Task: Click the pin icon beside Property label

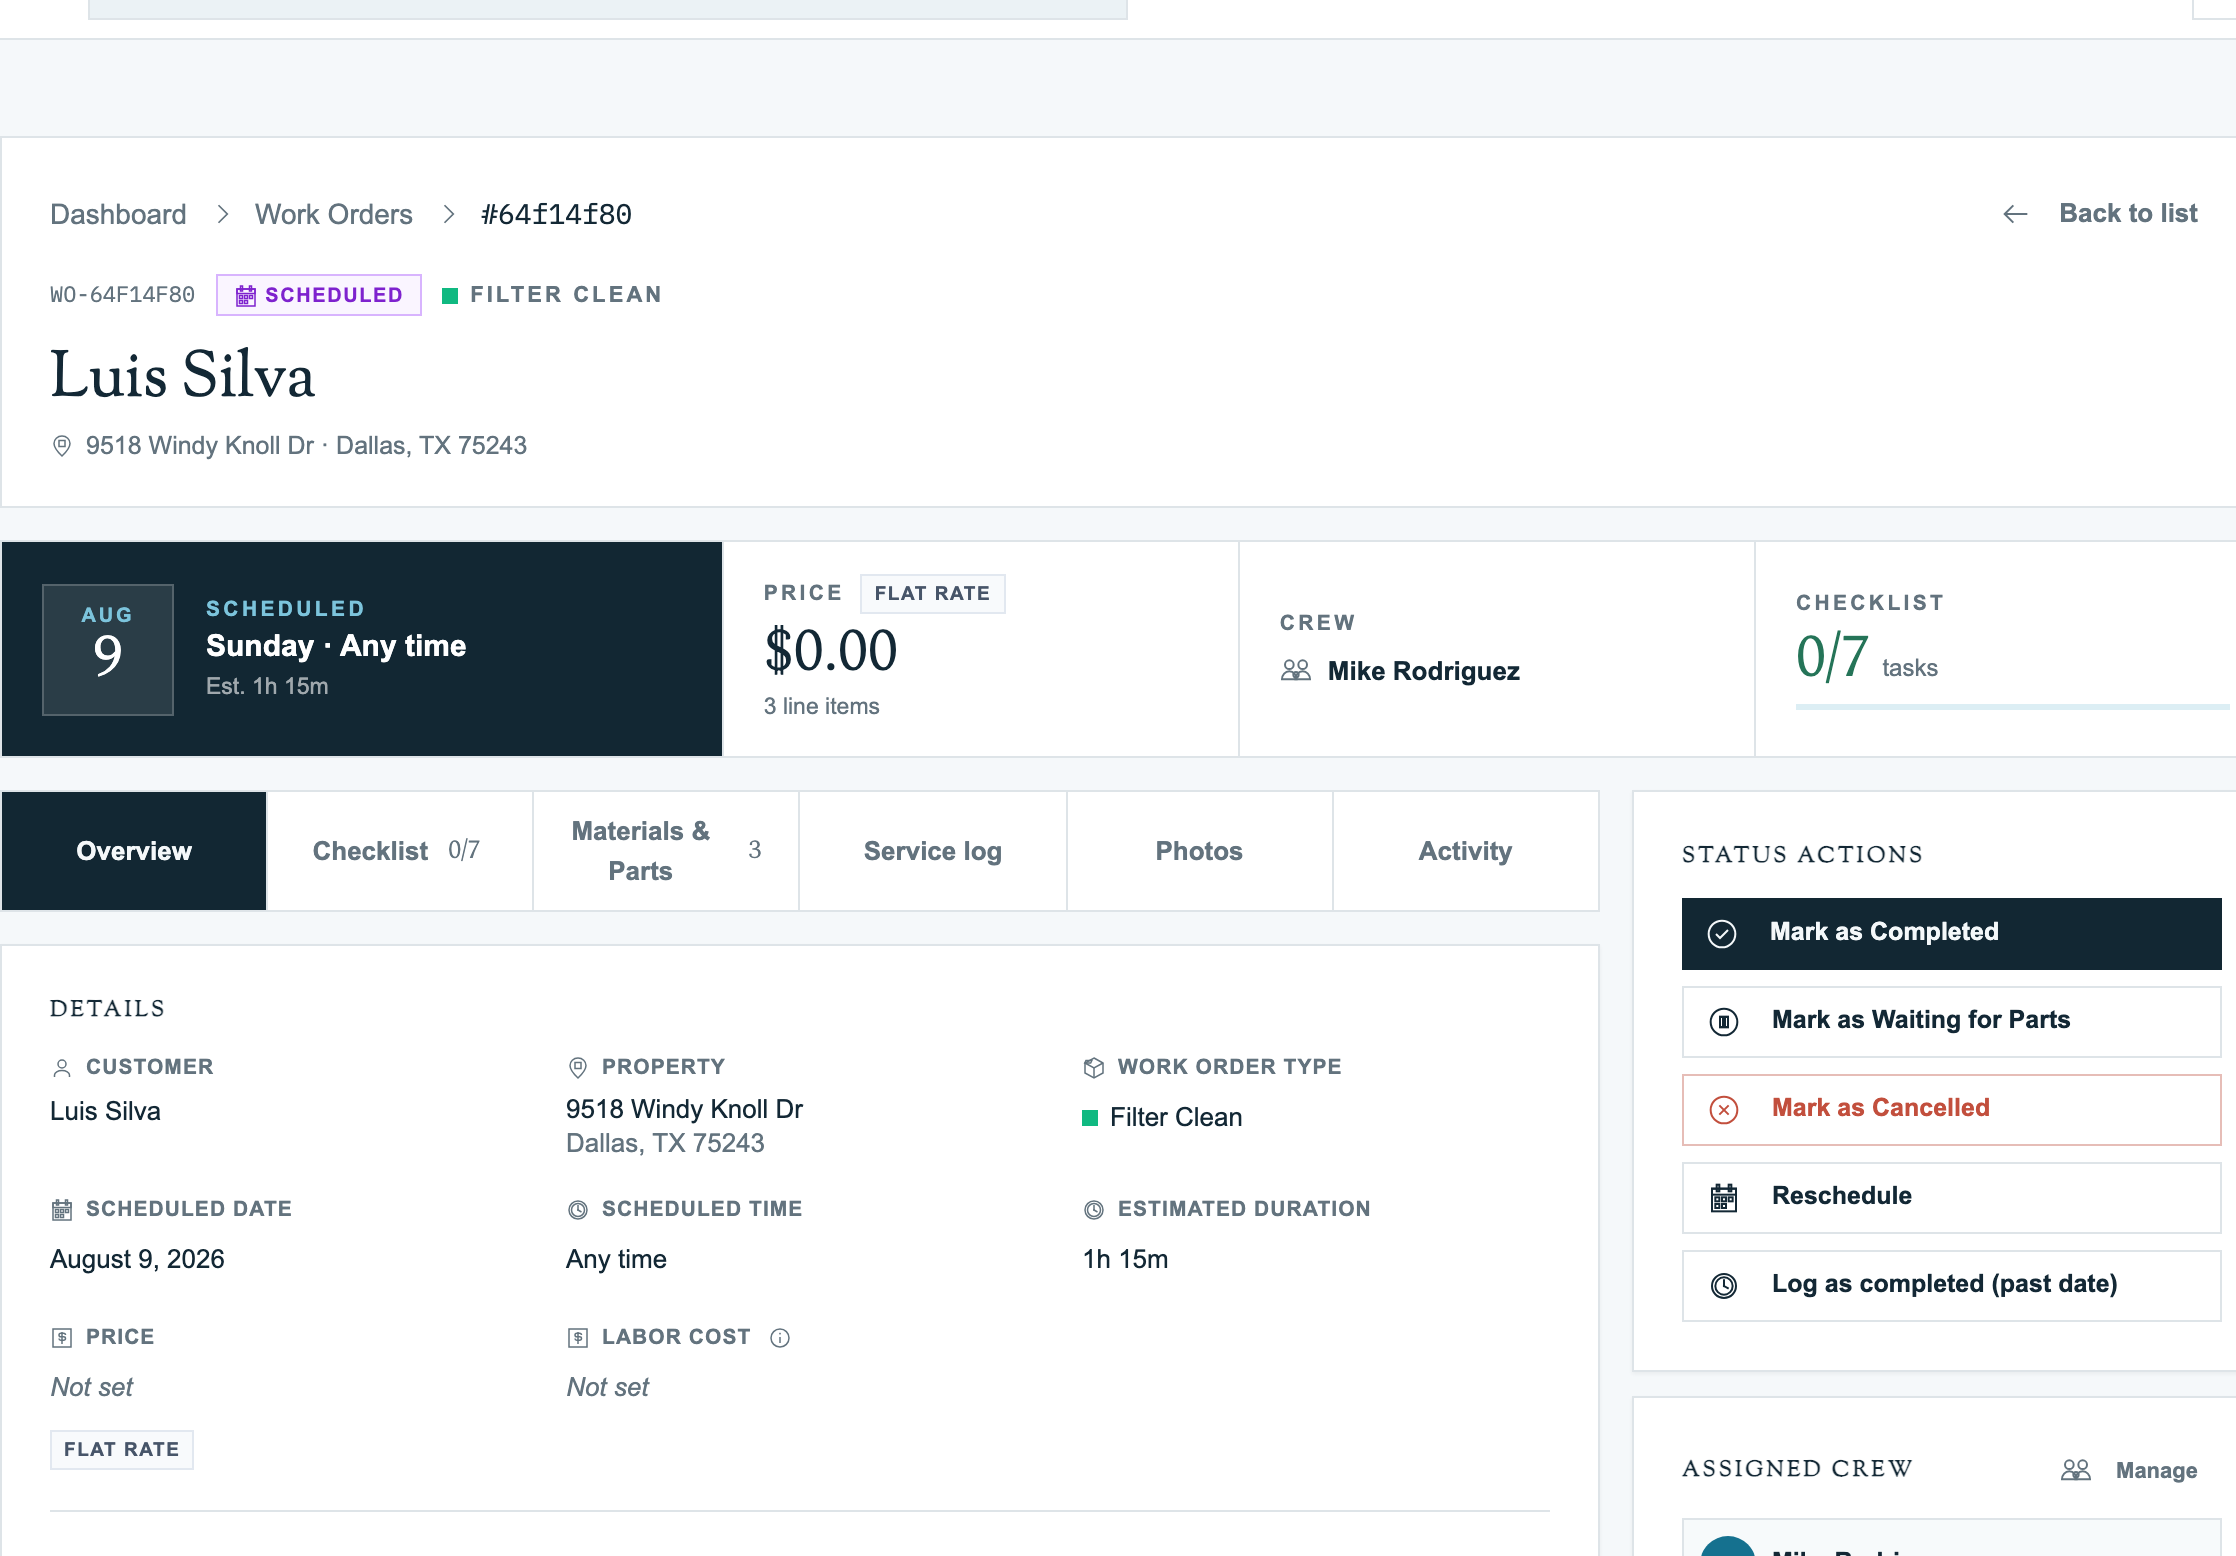Action: click(x=578, y=1068)
